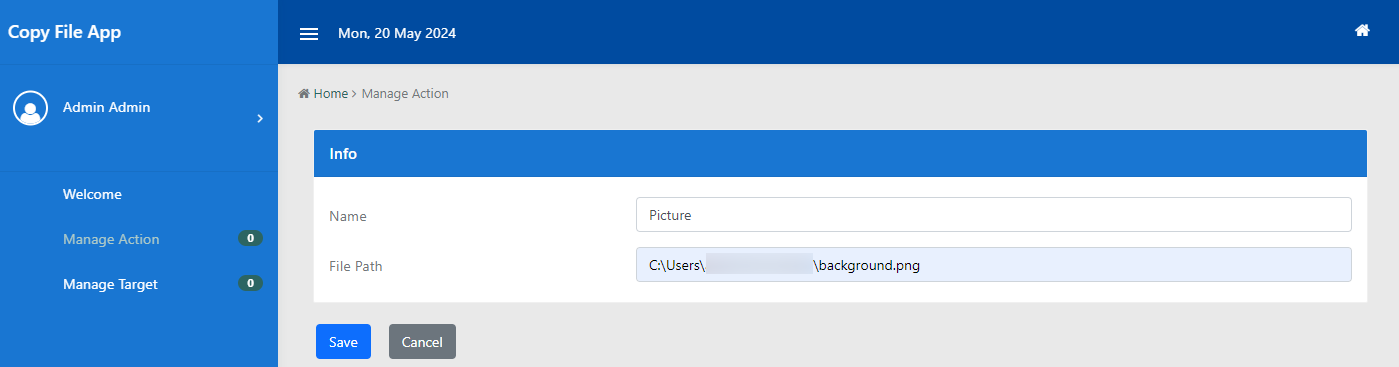The height and width of the screenshot is (367, 1399).
Task: Click the Copy File App title
Action: [64, 32]
